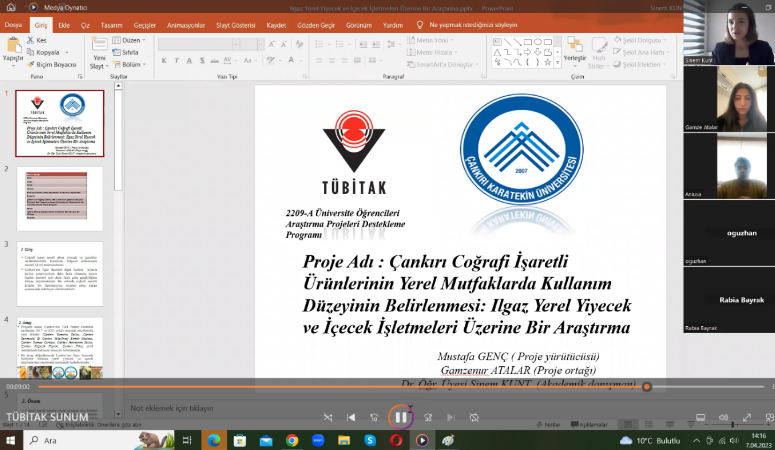Open Şekil Ana Hattı outline dropdown
The image size is (775, 450).
pyautogui.click(x=642, y=52)
